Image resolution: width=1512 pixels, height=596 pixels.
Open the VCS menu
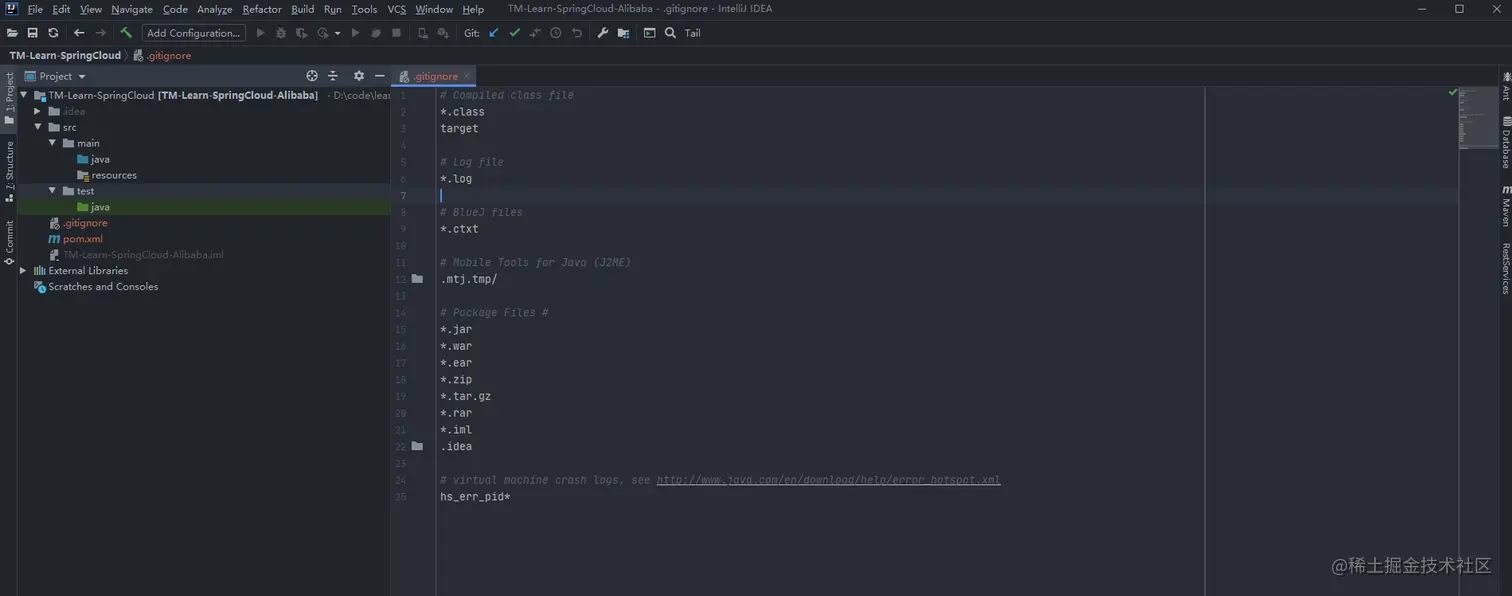coord(397,9)
